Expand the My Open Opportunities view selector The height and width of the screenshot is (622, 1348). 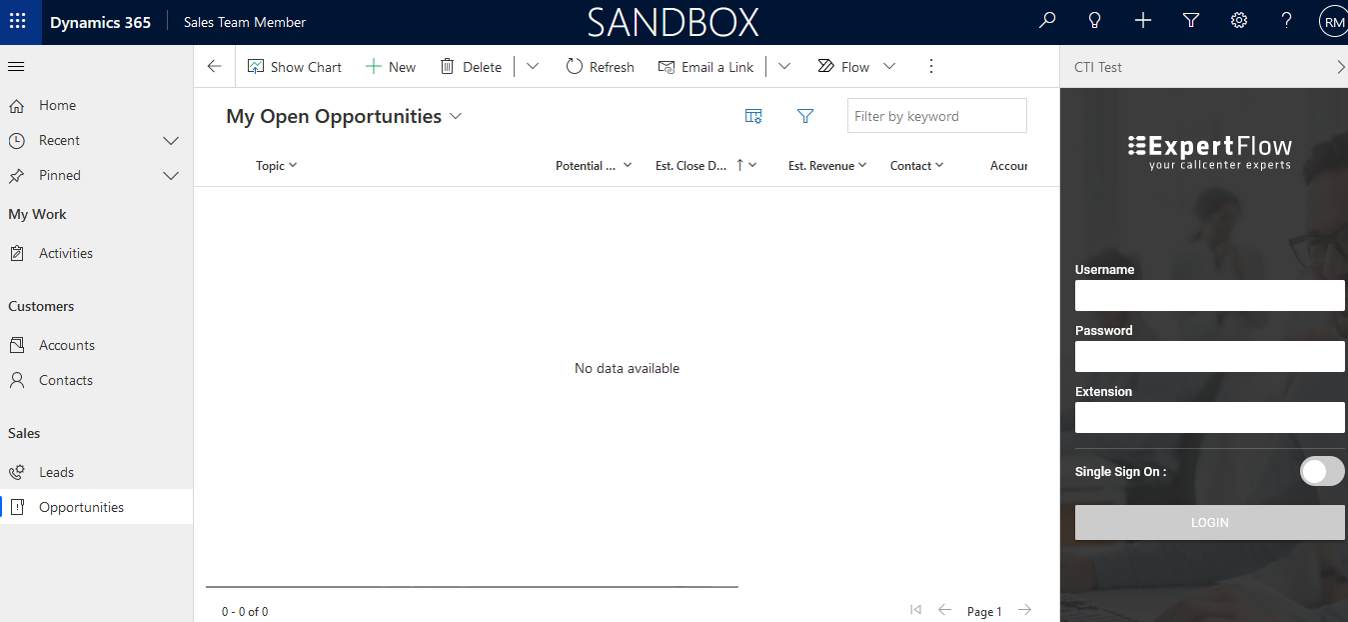[456, 117]
